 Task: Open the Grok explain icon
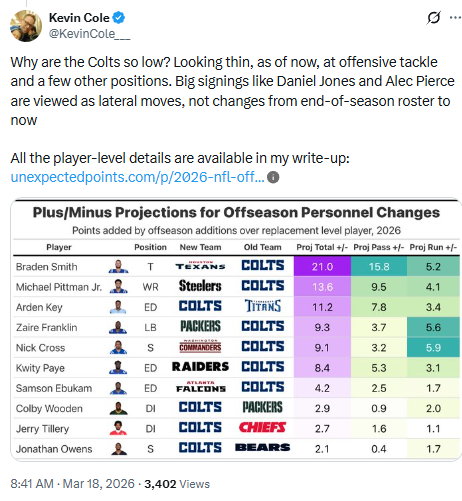click(x=433, y=18)
